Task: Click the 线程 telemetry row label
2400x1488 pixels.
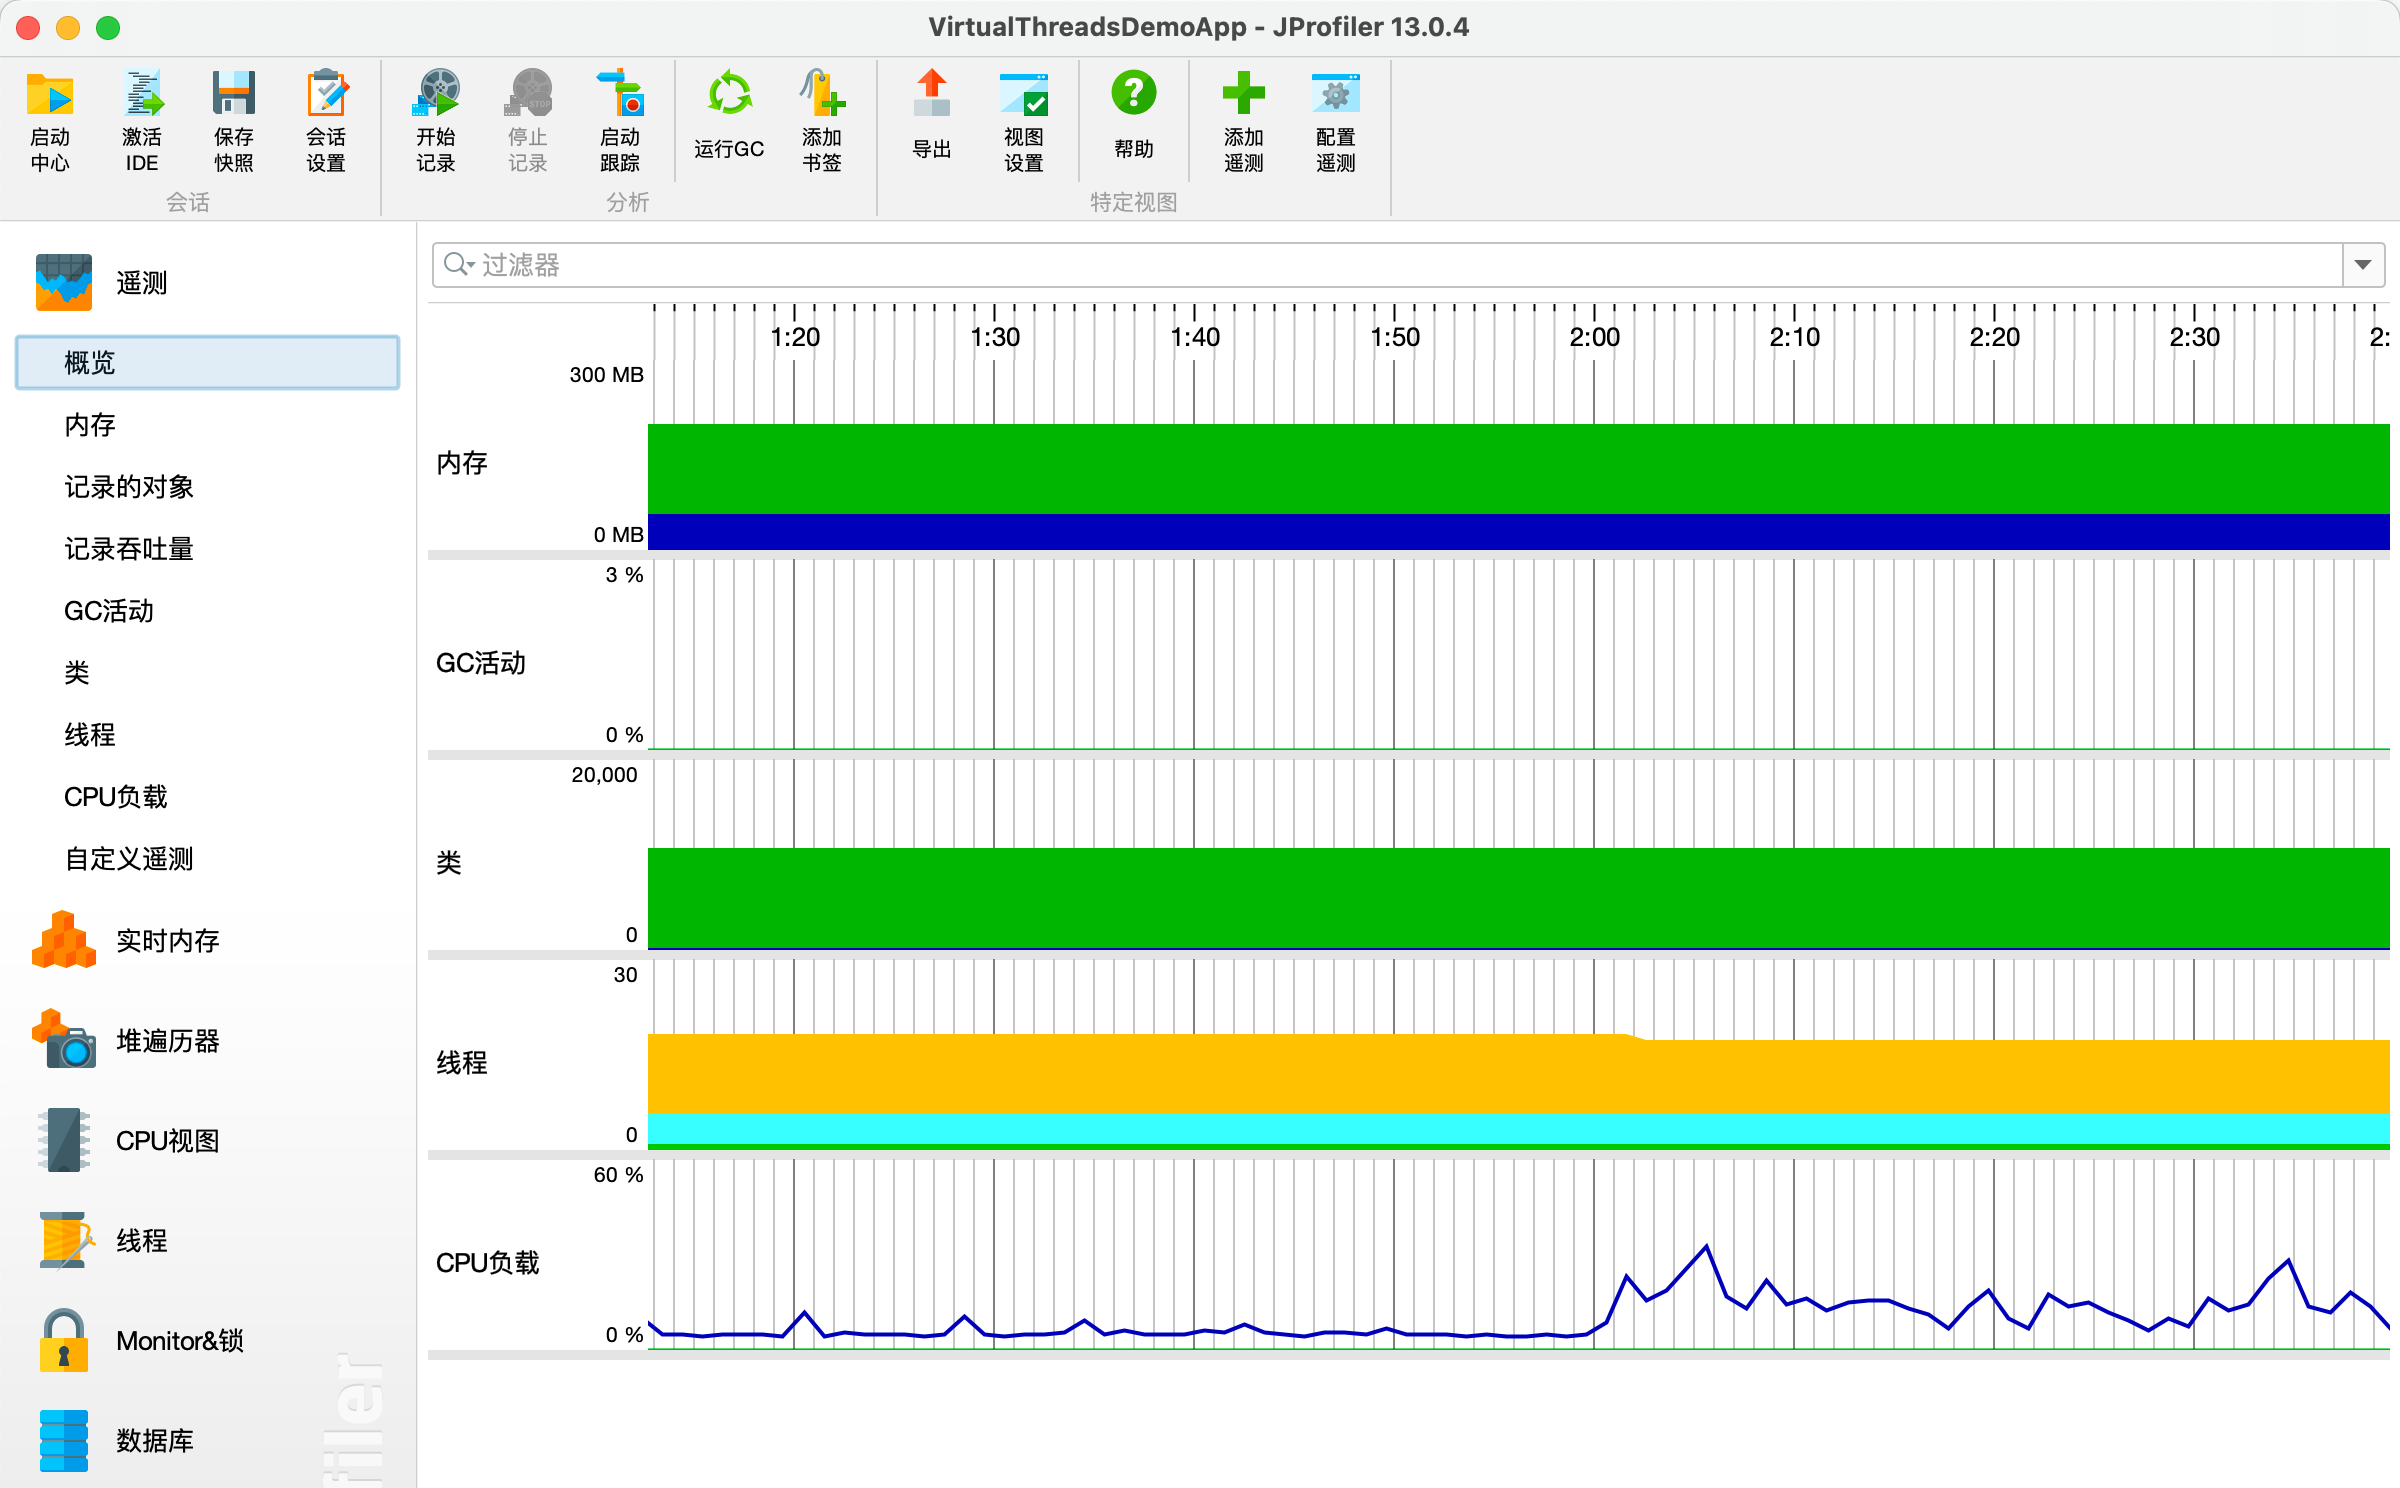Action: [462, 1063]
